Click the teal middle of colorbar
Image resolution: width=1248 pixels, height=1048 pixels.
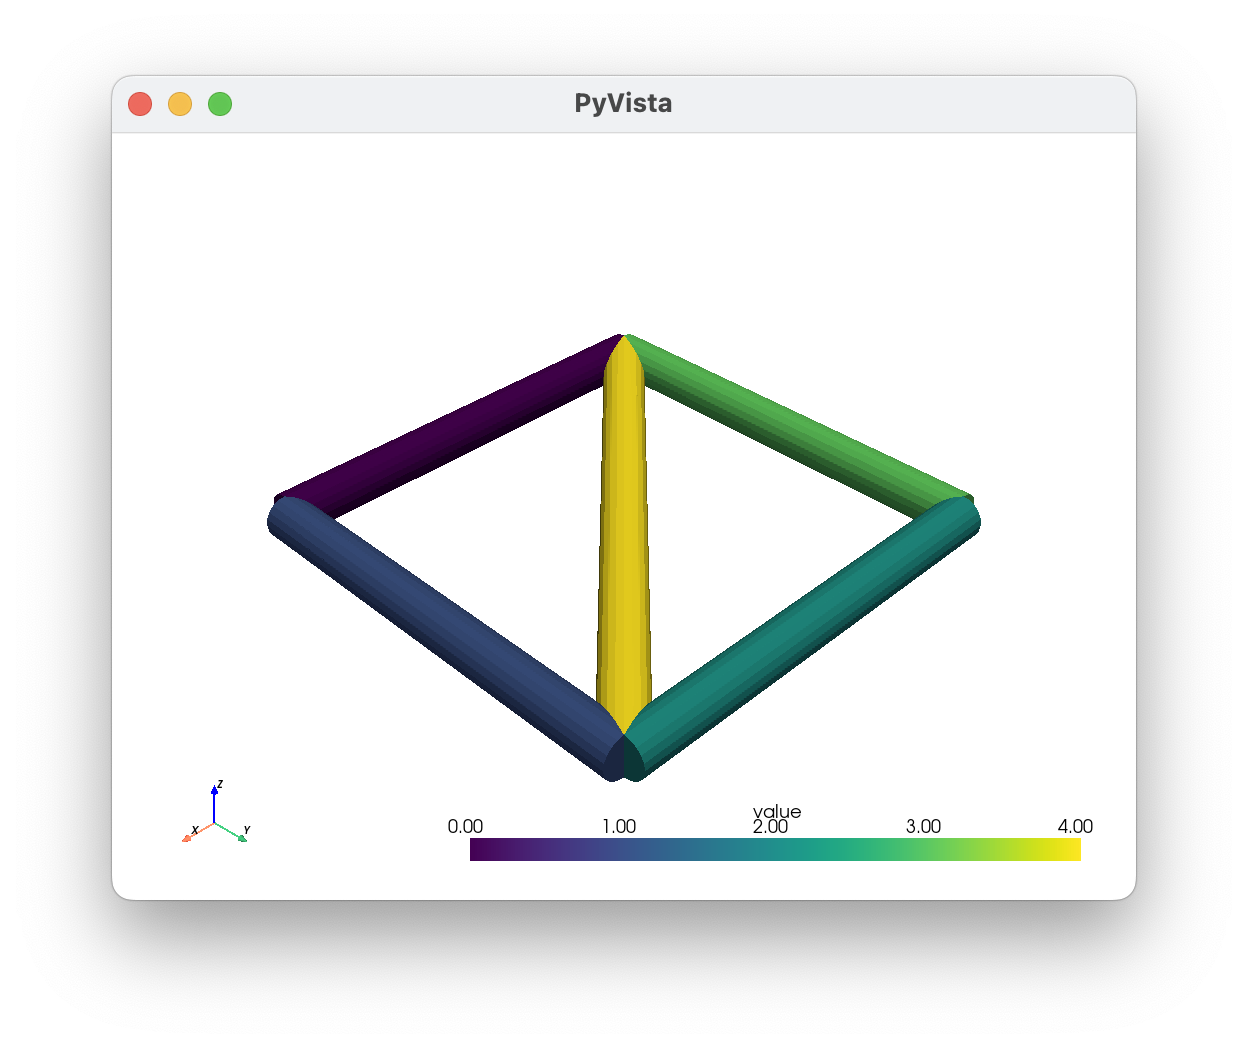coord(776,850)
